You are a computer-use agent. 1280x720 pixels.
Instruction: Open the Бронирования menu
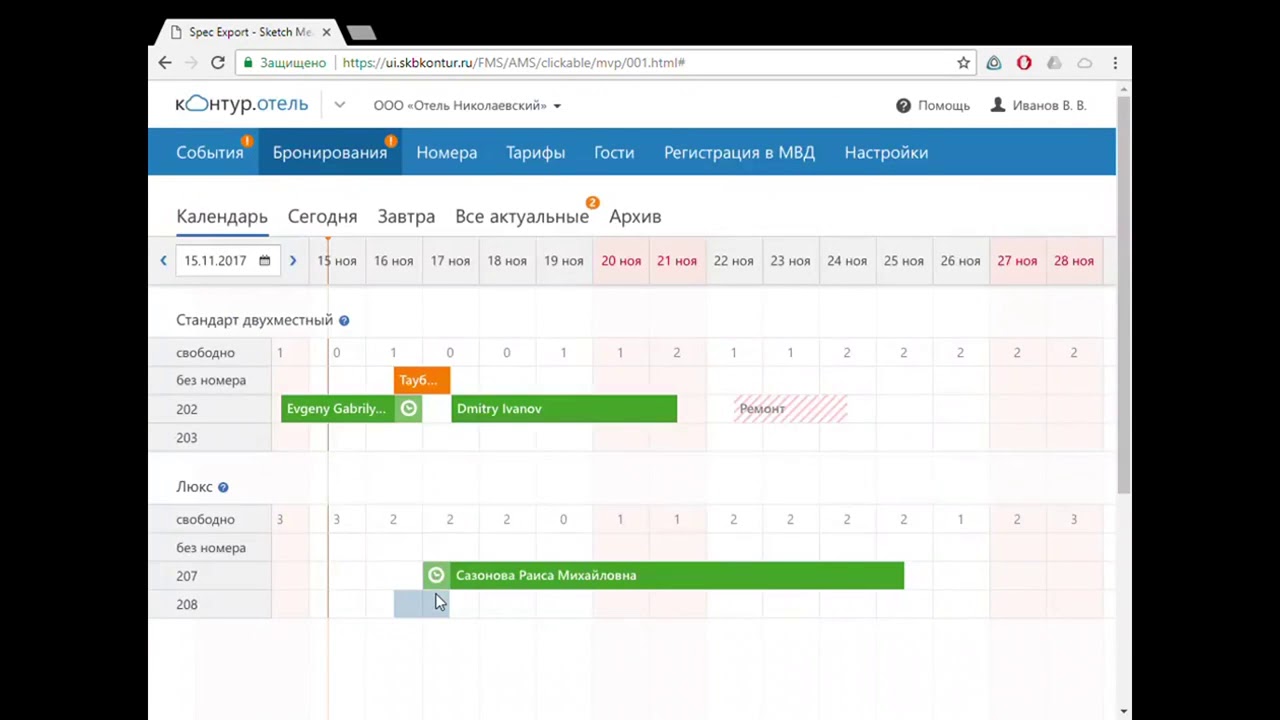pos(330,152)
